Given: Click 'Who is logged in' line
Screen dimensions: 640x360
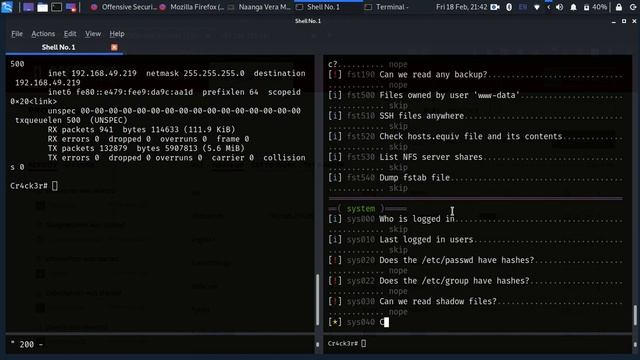Looking at the screenshot, I should 476,219.
